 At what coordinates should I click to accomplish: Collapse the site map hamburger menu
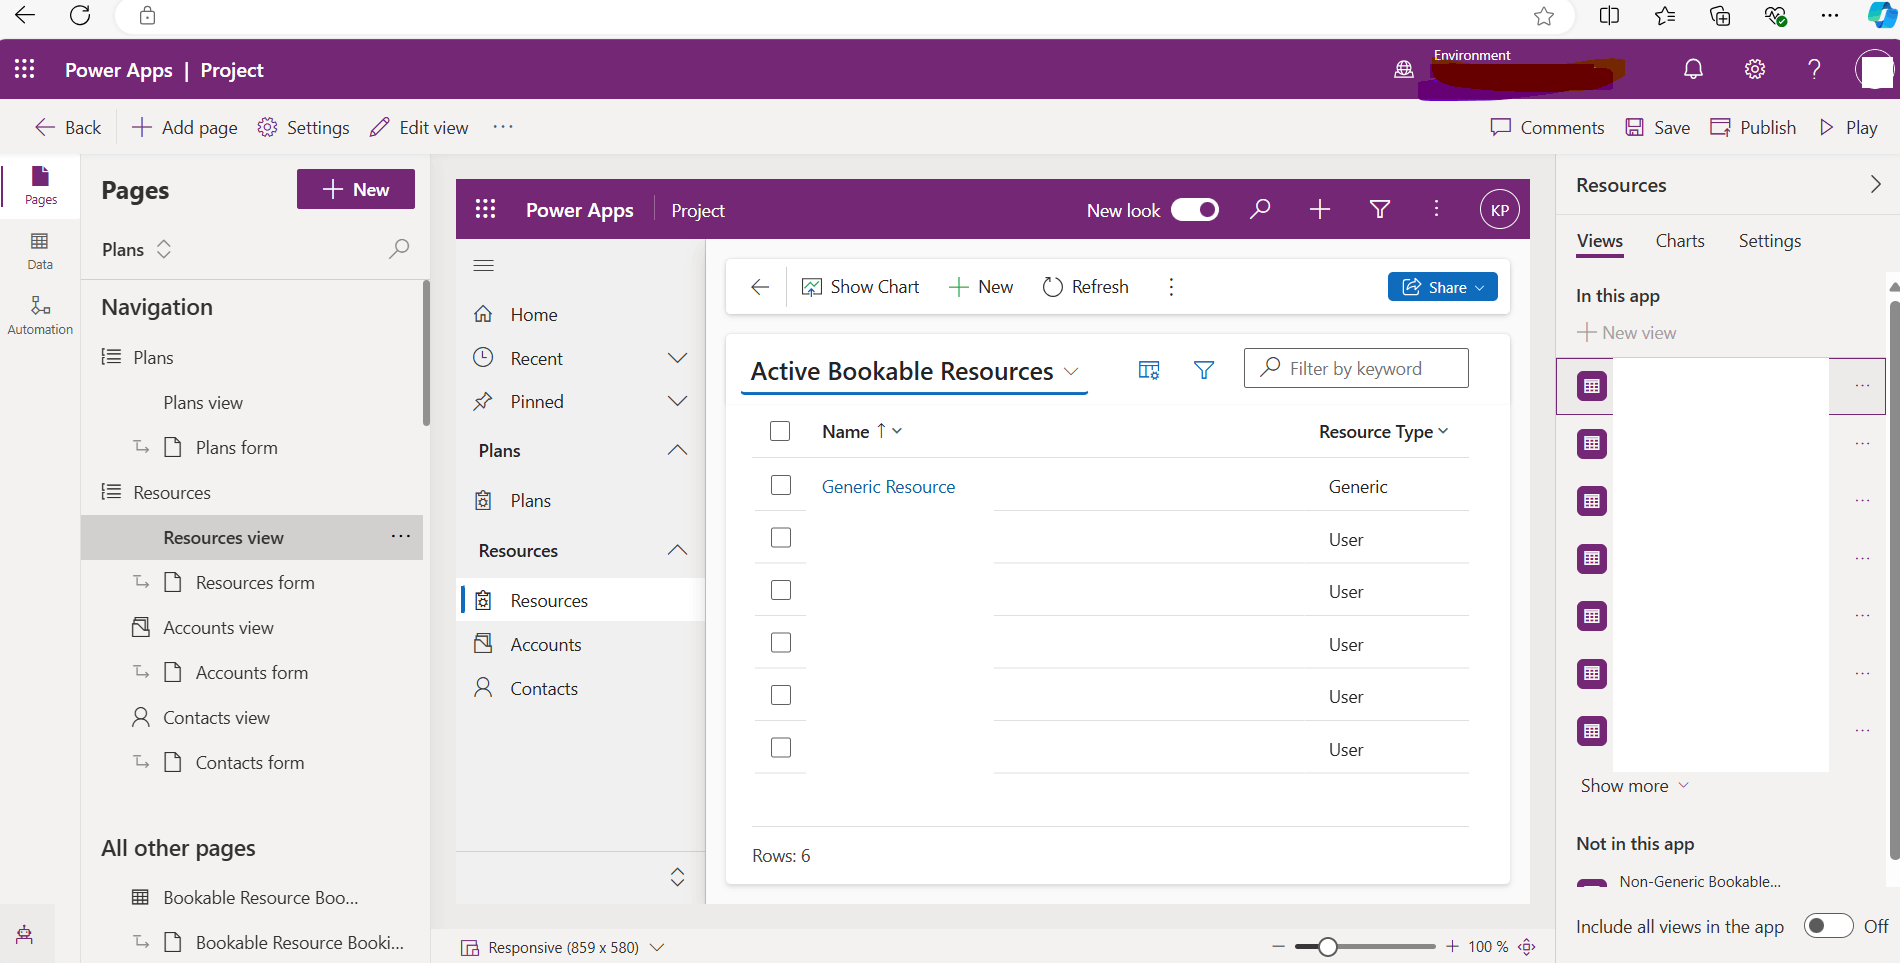pos(484,266)
